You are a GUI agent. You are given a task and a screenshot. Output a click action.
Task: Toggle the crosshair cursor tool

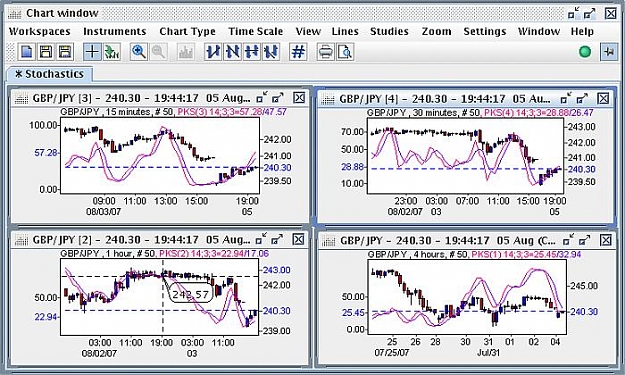(x=92, y=52)
